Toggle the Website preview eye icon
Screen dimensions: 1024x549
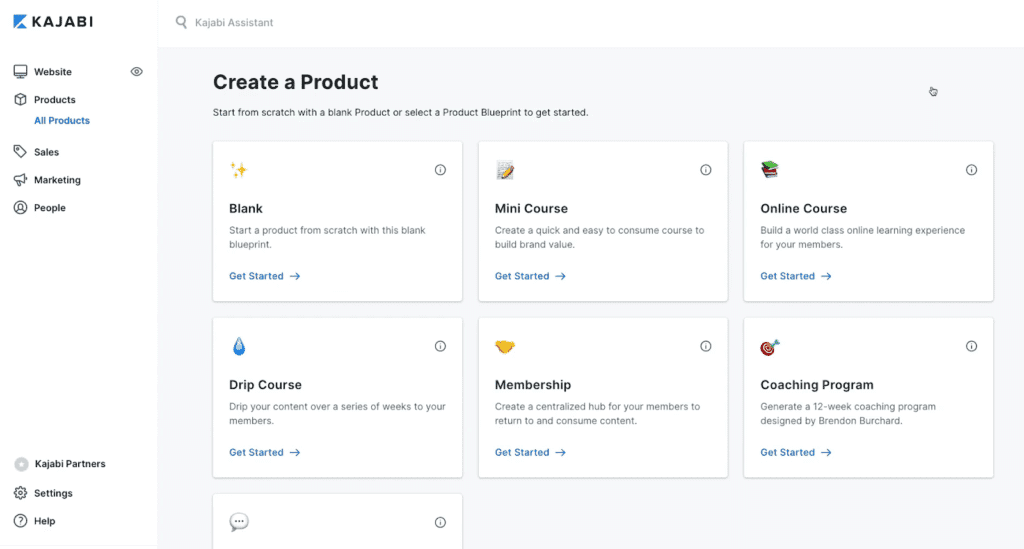[x=136, y=72]
